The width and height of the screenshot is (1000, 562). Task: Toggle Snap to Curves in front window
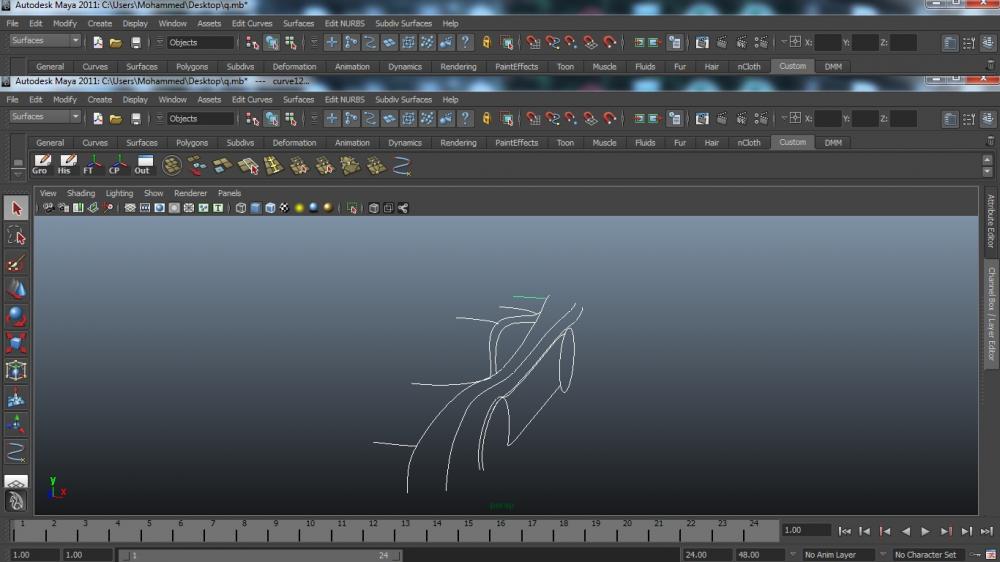coord(552,119)
